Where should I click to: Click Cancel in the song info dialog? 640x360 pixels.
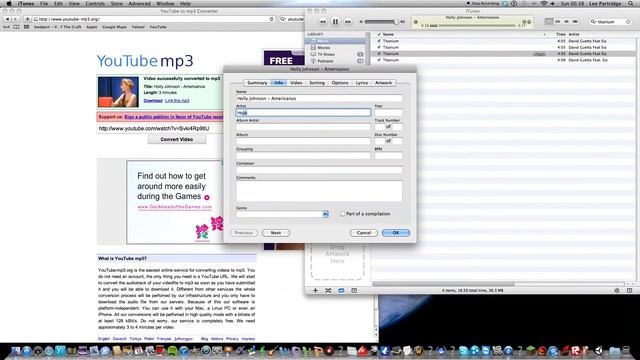pyautogui.click(x=364, y=233)
